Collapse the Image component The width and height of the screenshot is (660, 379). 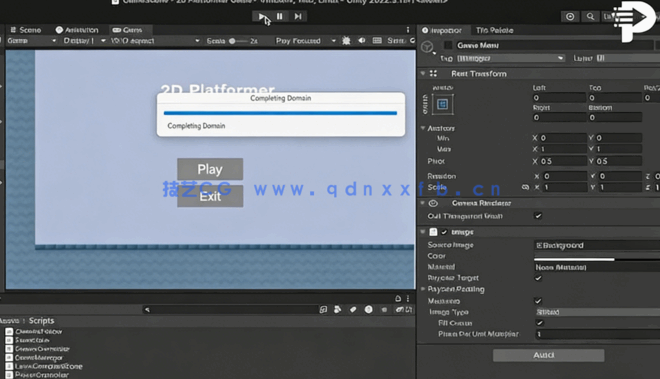tap(423, 232)
